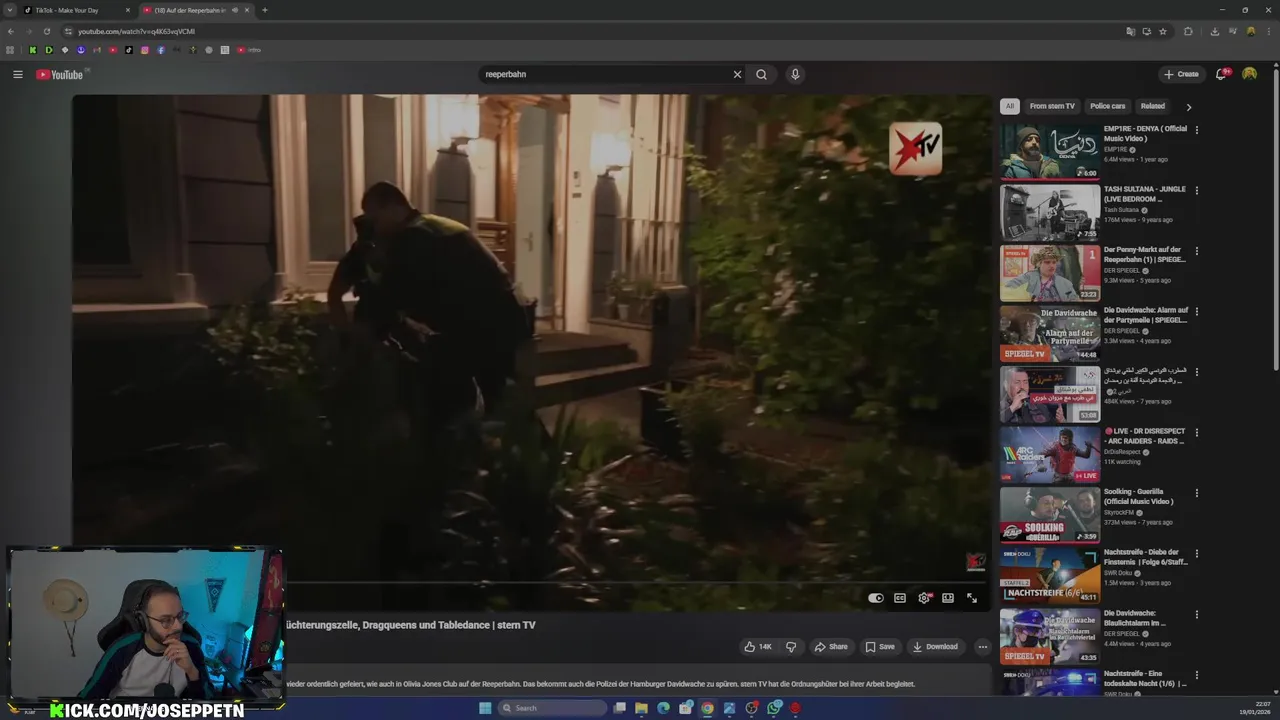Like the video with 14K likes

point(758,647)
